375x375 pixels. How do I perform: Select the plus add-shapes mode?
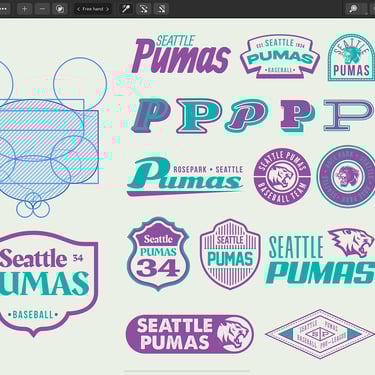click(x=24, y=9)
